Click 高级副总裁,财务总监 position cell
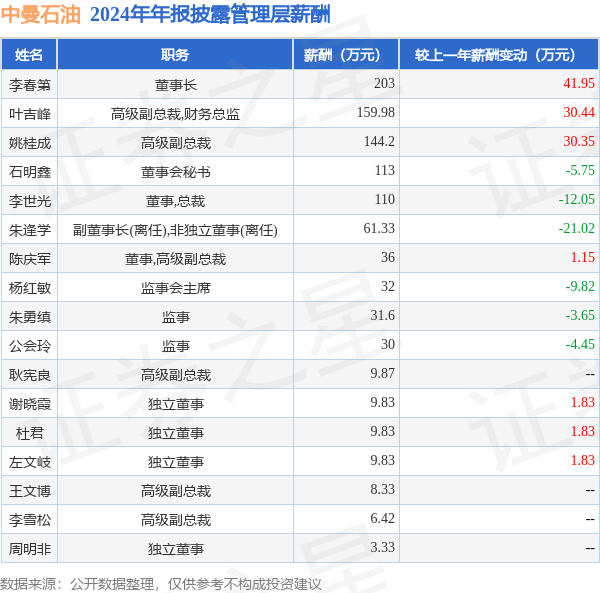 [x=175, y=114]
